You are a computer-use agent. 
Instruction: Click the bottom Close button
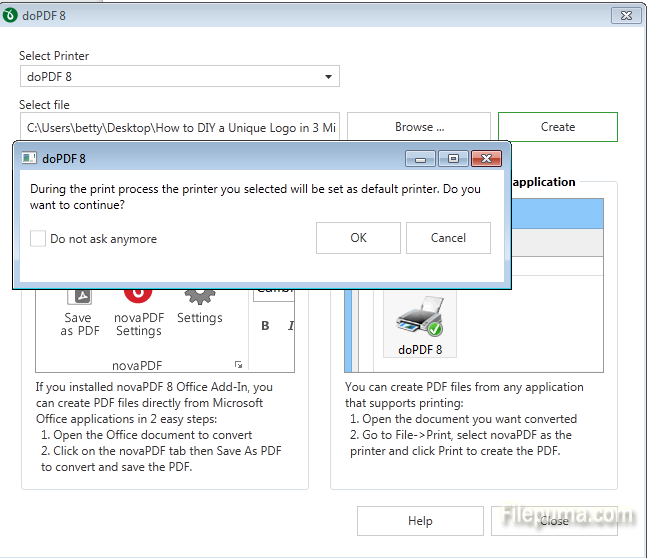pos(554,521)
